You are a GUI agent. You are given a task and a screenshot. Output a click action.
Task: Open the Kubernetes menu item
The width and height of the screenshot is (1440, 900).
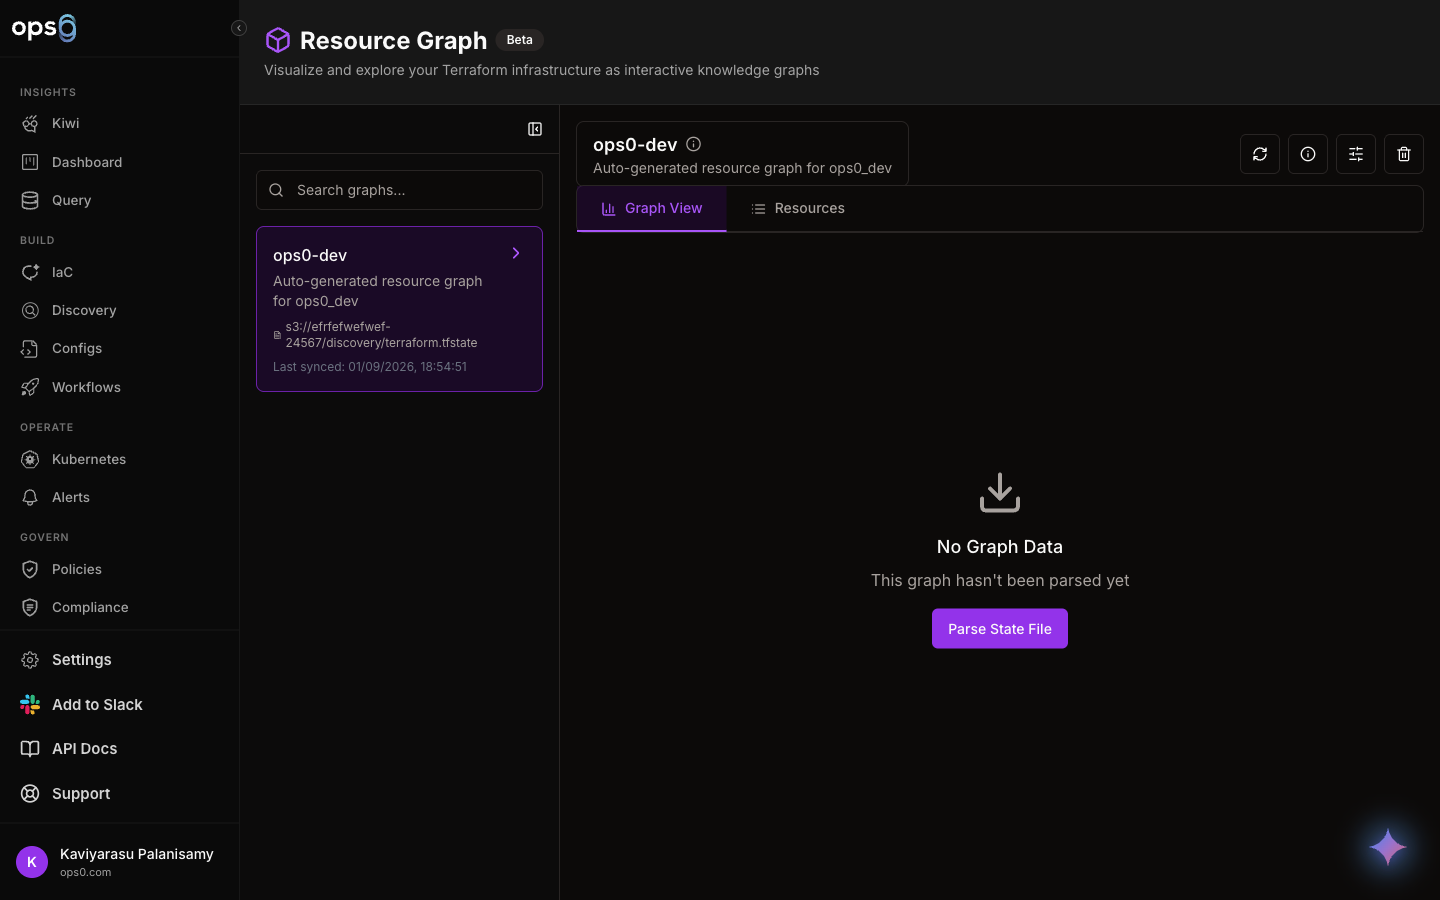click(119, 459)
